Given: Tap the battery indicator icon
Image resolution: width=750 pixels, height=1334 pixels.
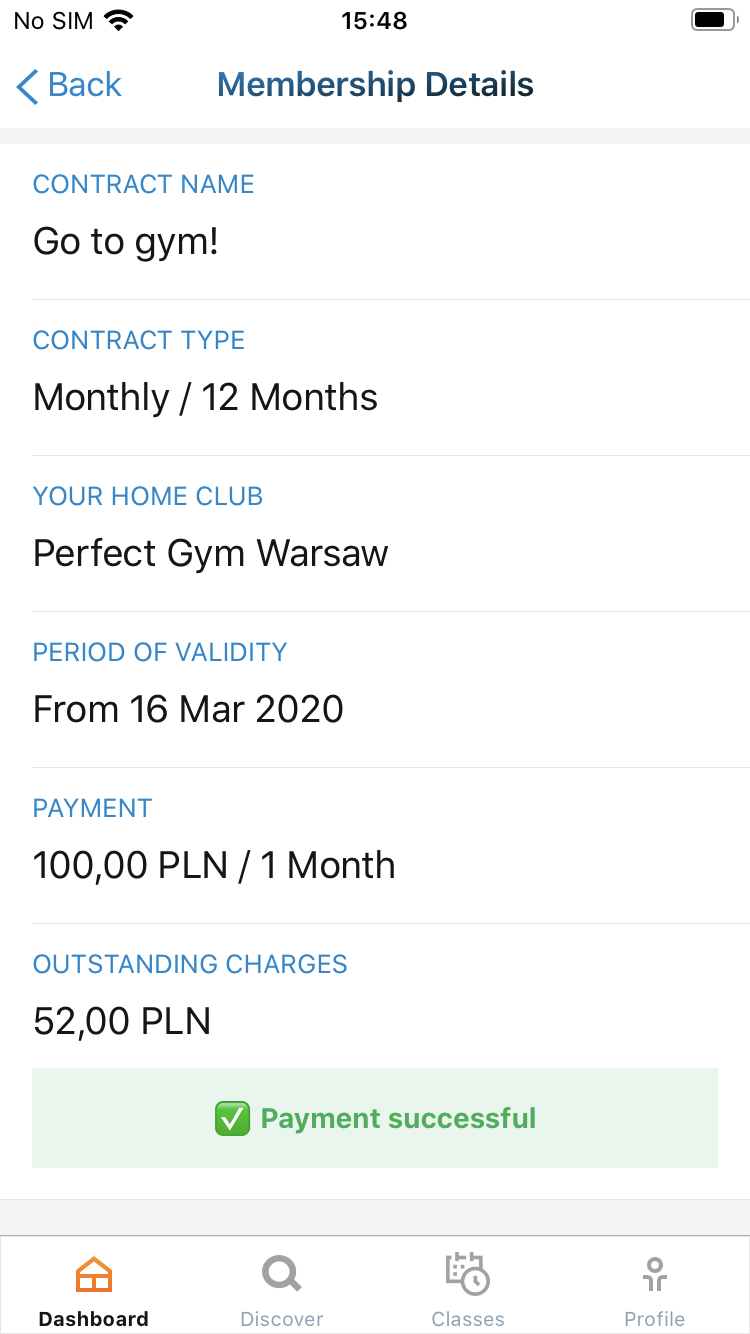Looking at the screenshot, I should coord(713,20).
